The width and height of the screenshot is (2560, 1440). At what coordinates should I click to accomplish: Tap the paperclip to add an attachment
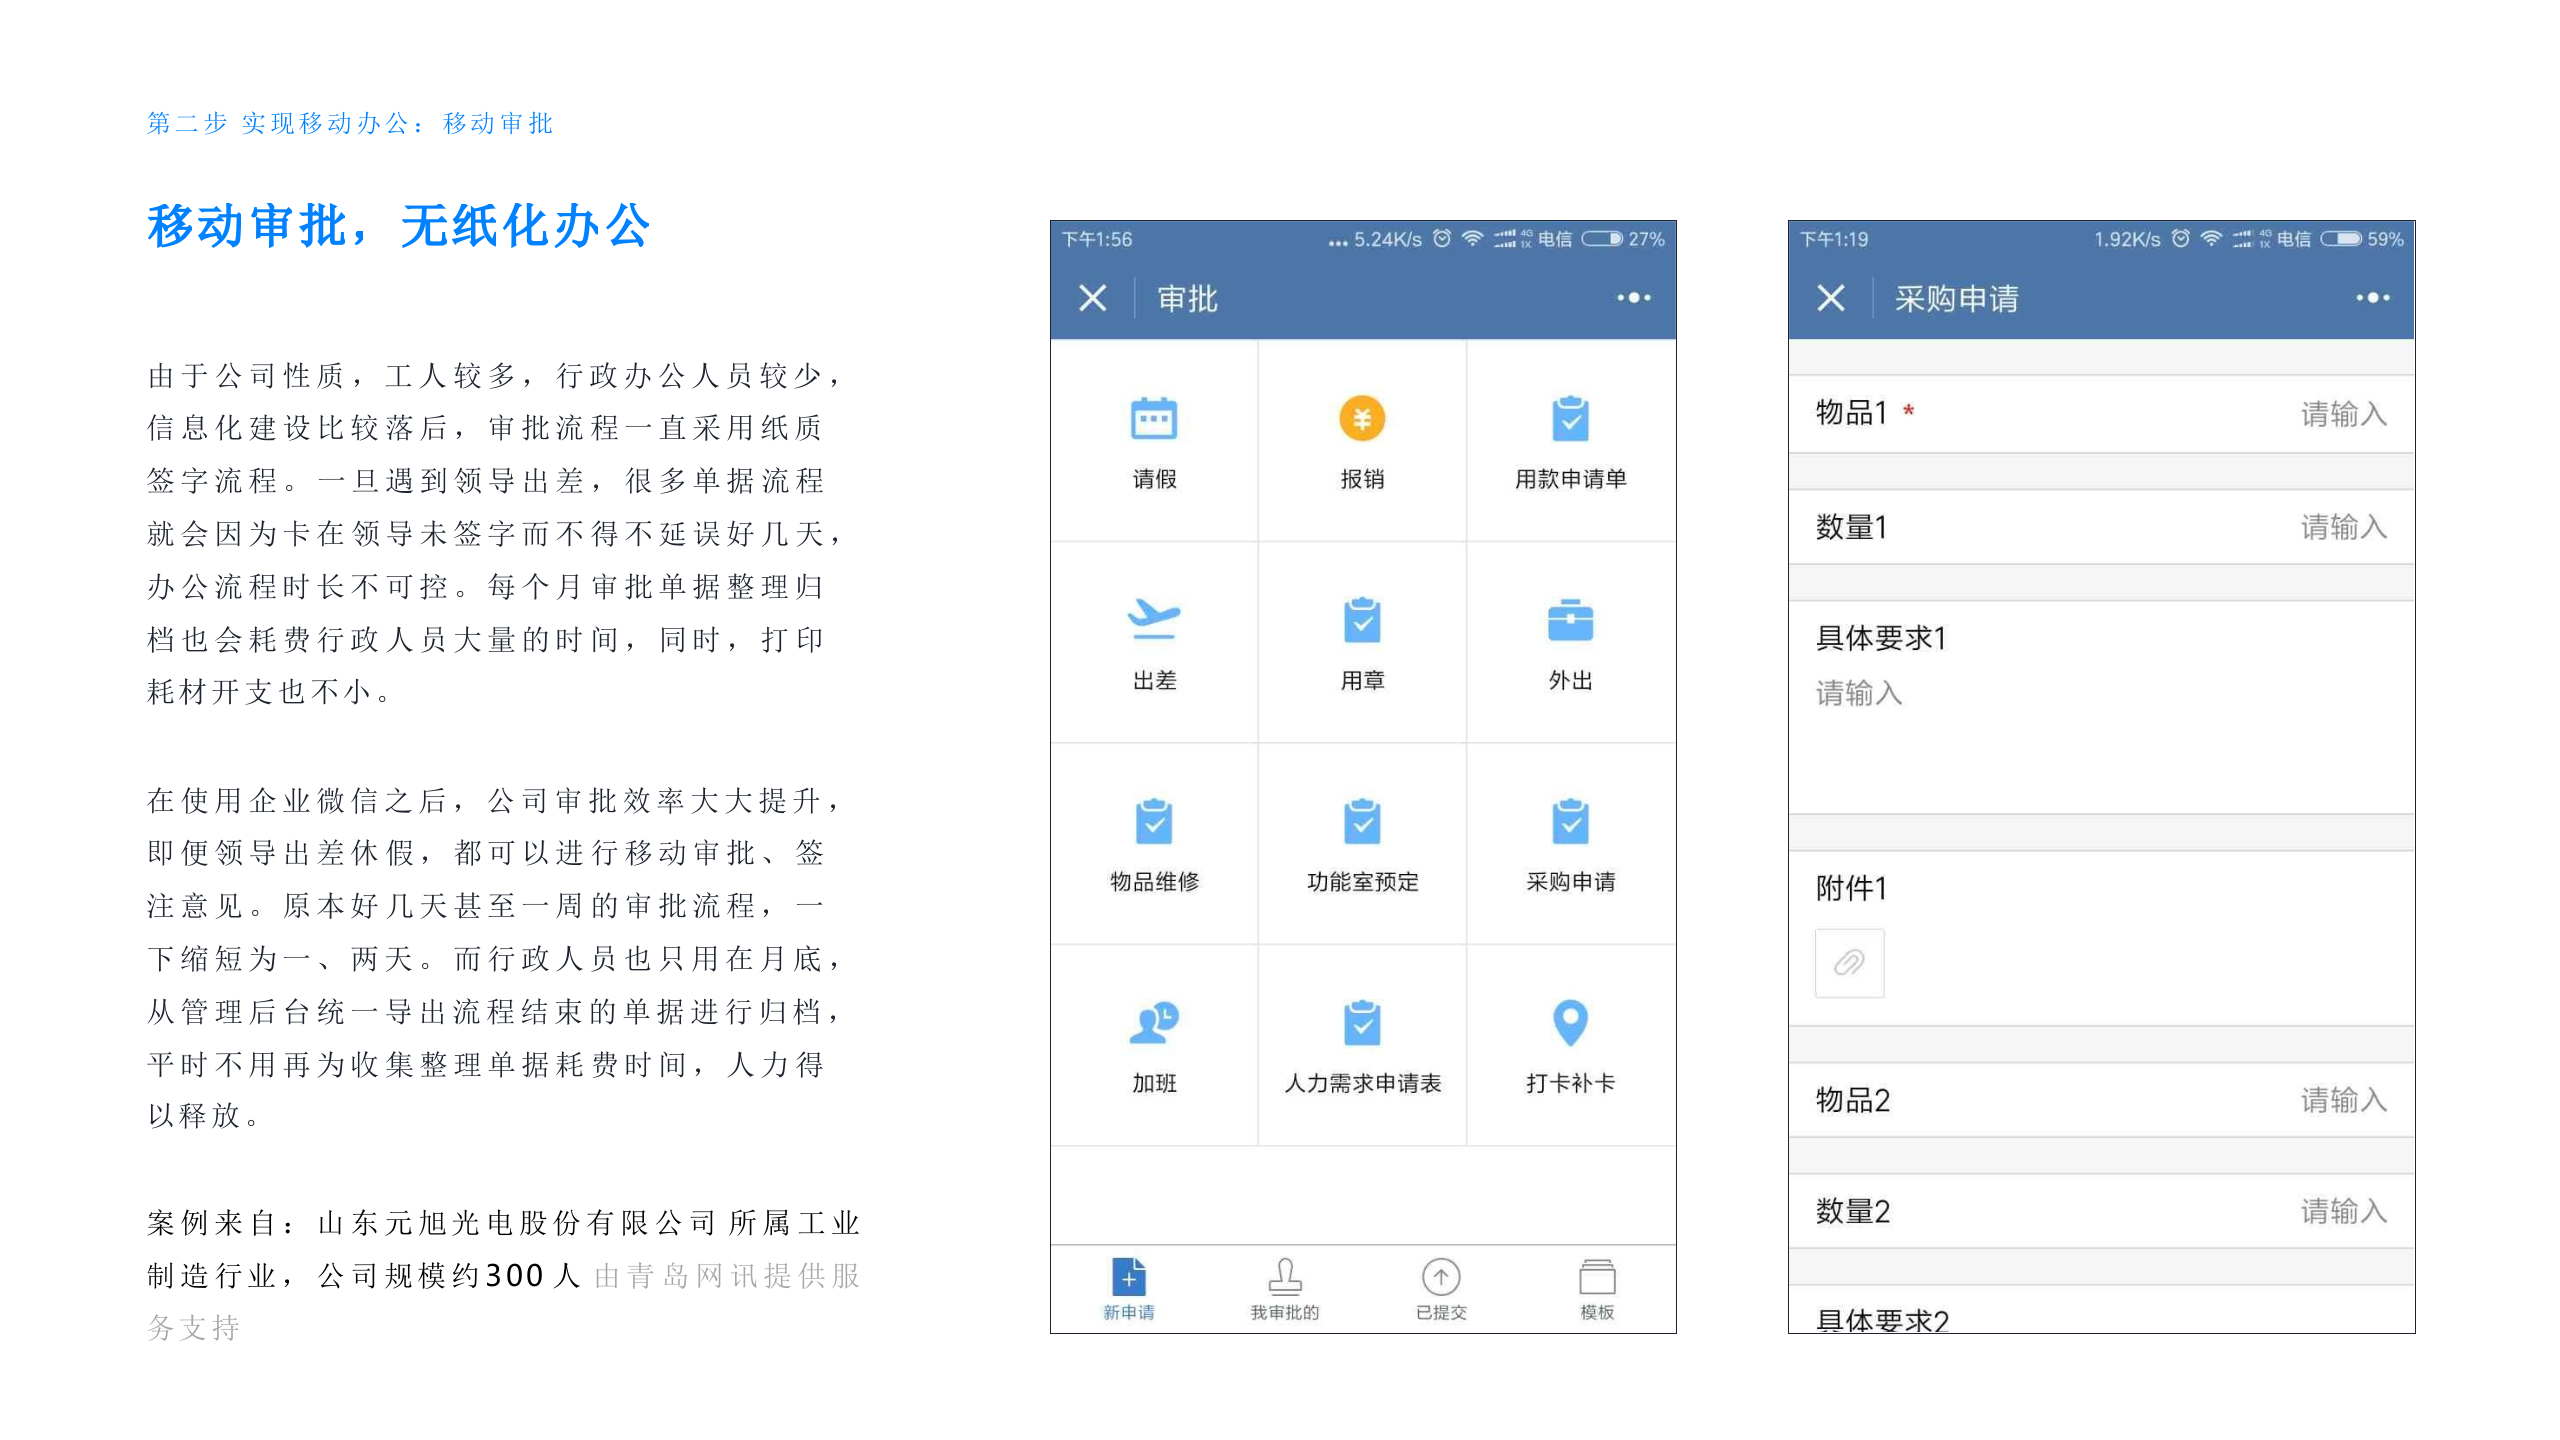click(1849, 962)
